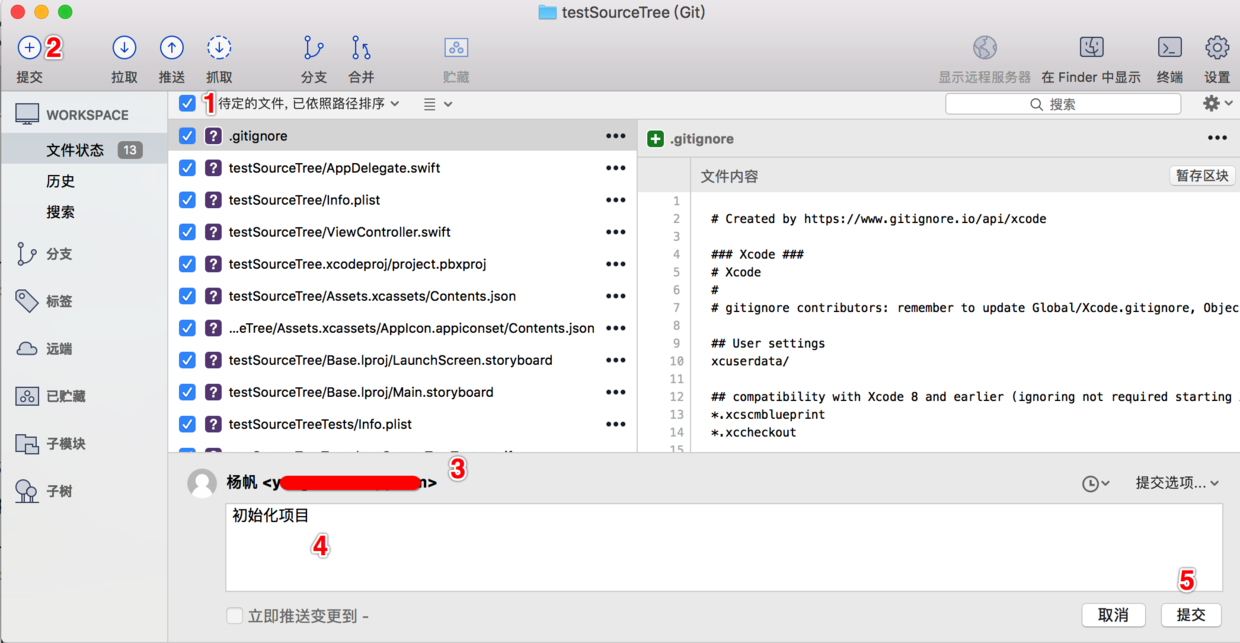Click the Commit (提交) toolbar icon

click(x=29, y=47)
